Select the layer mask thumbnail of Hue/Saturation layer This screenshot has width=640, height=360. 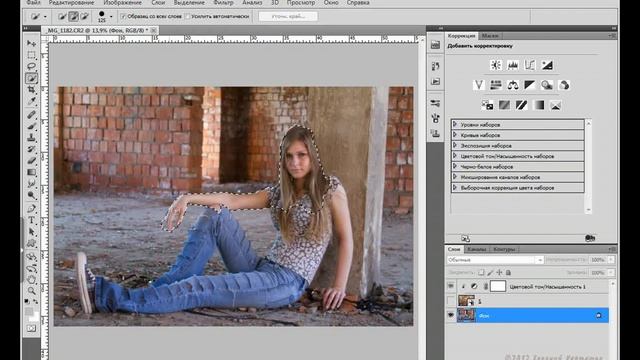(x=498, y=286)
